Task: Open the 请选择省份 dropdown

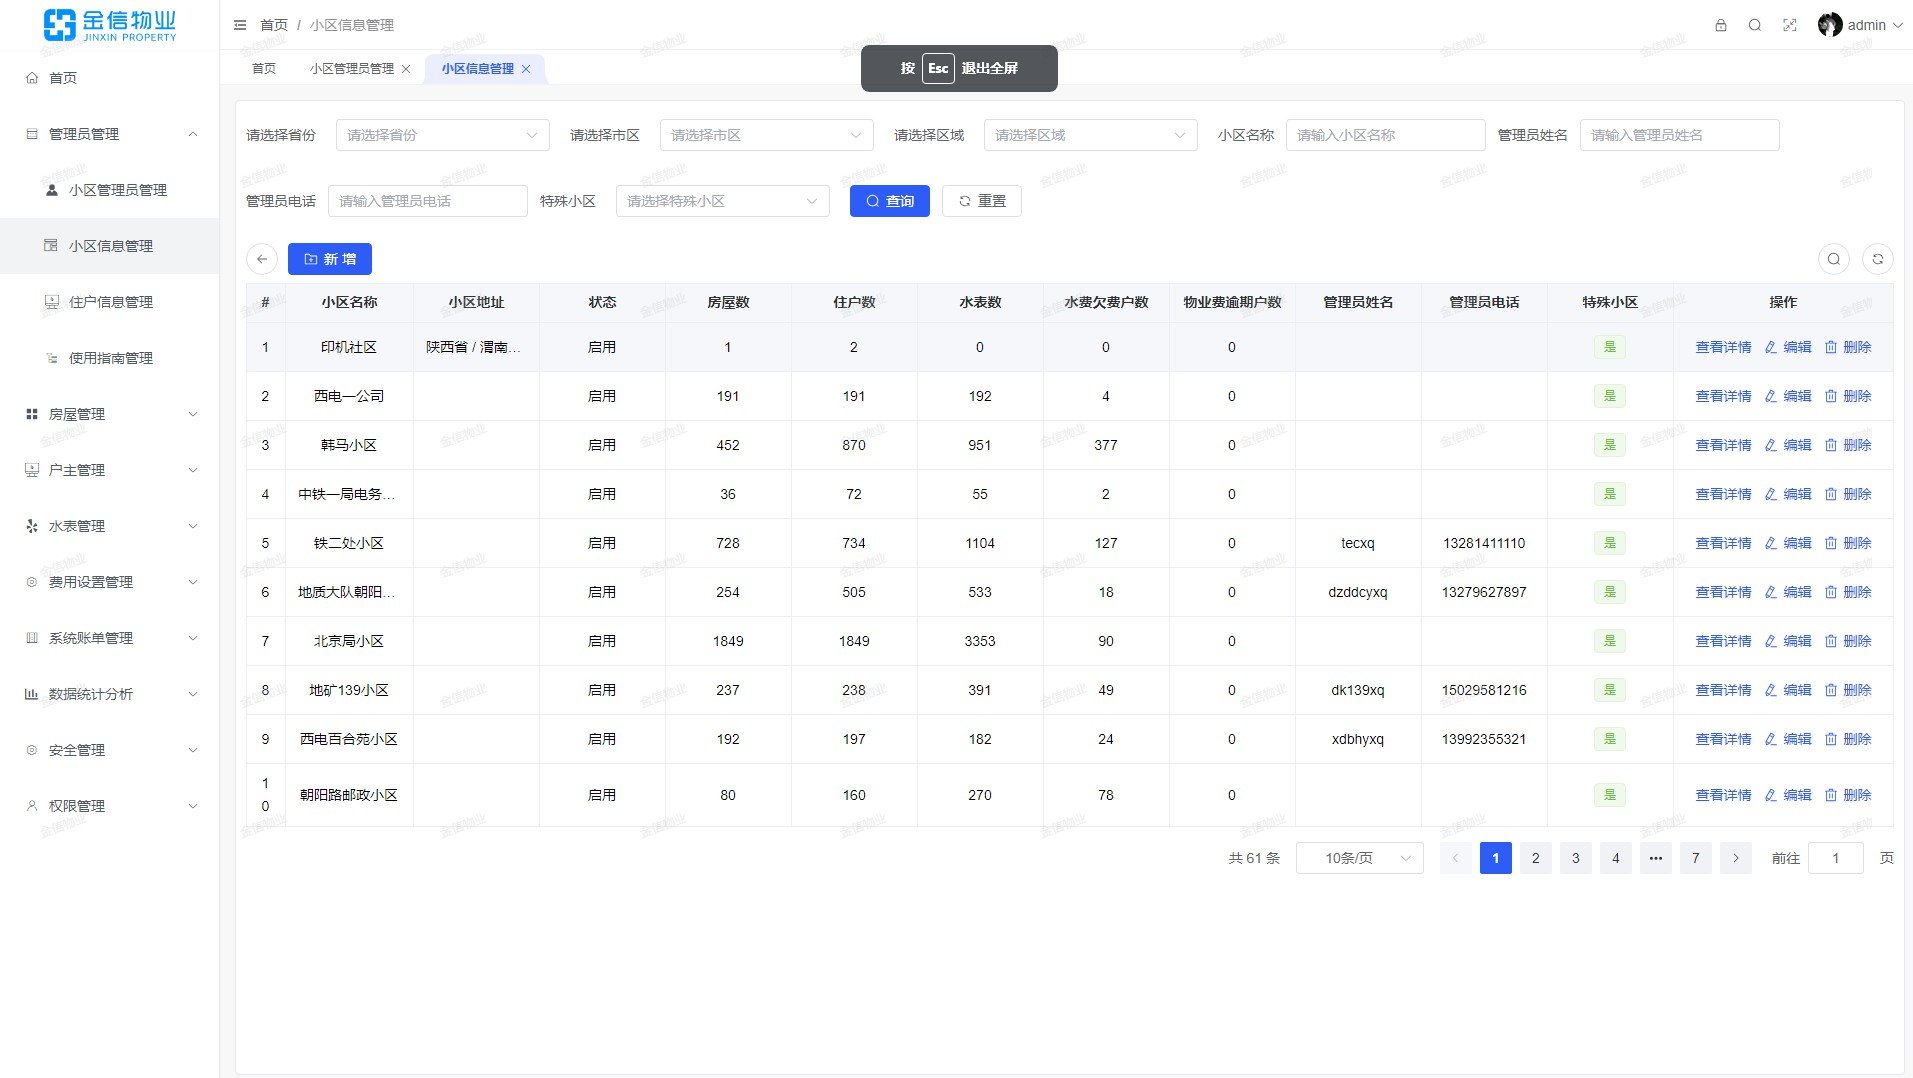Action: pos(443,135)
